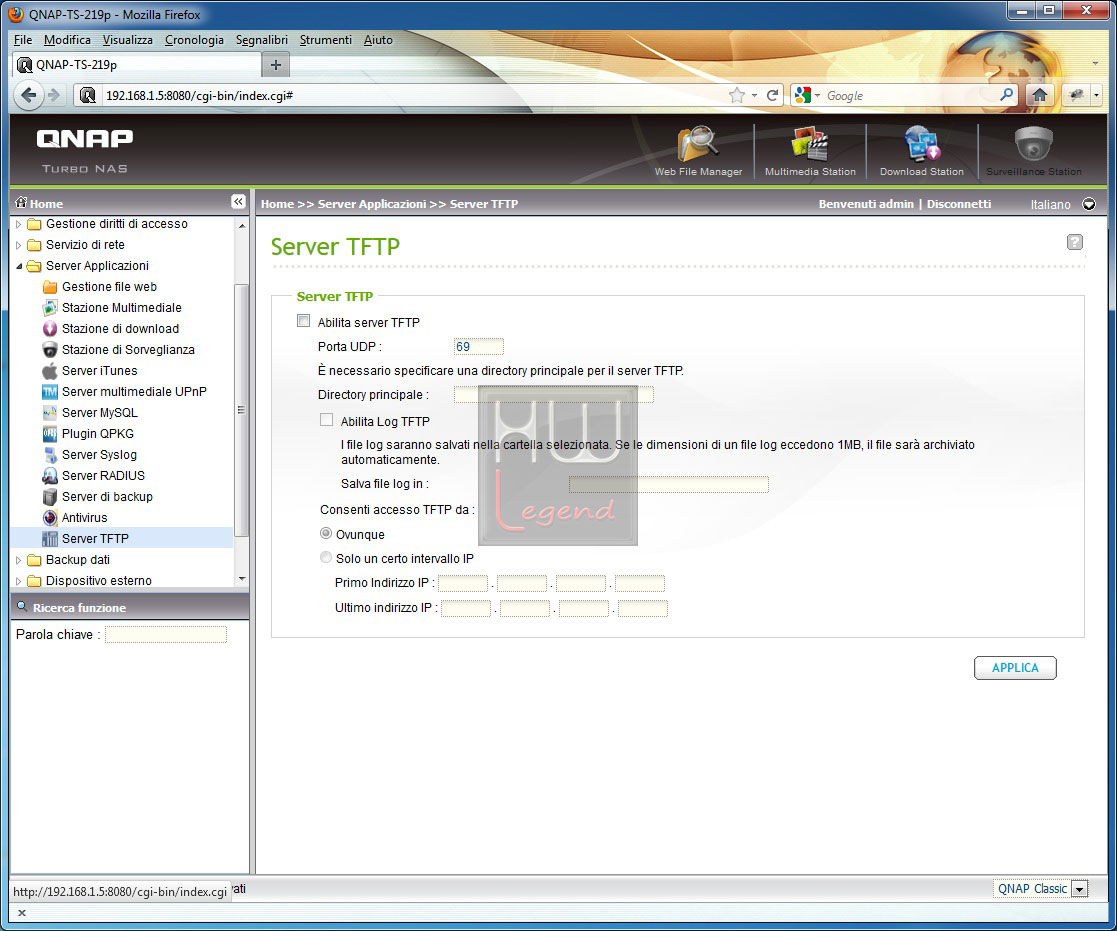Image resolution: width=1117 pixels, height=931 pixels.
Task: Click the Salva file log in field
Action: tap(669, 484)
